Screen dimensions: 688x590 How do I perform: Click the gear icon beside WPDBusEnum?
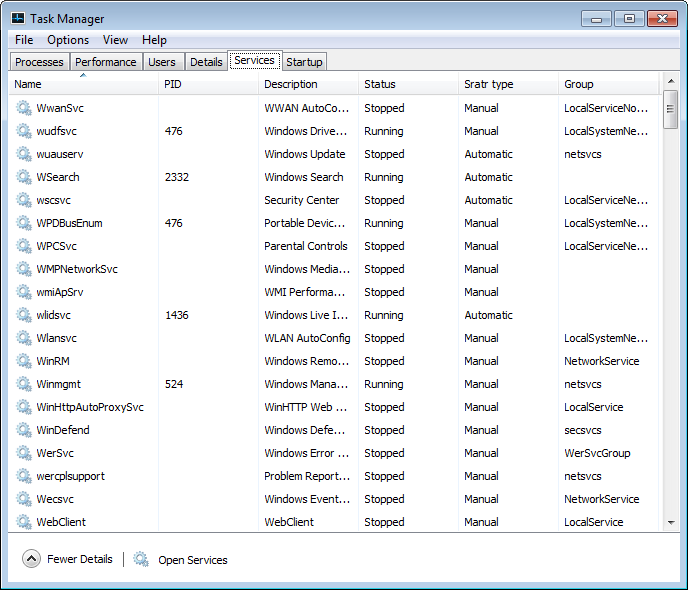pyautogui.click(x=24, y=223)
